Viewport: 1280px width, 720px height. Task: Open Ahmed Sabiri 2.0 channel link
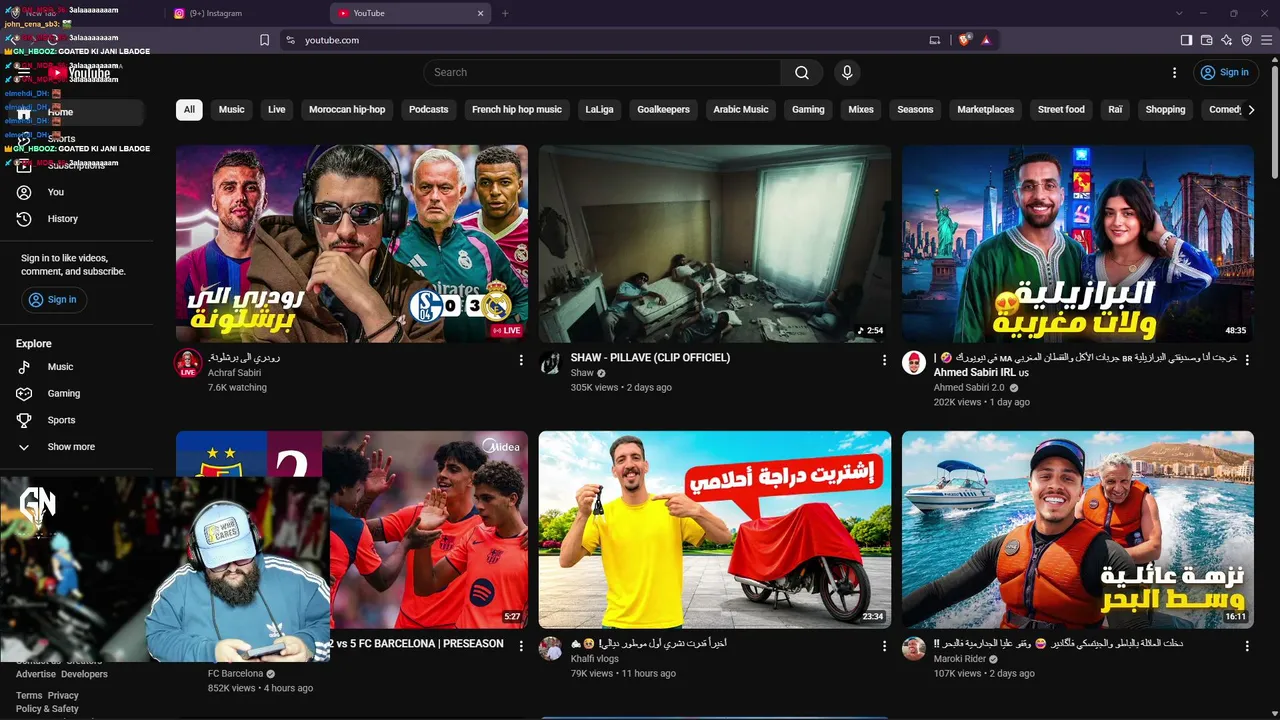969,388
